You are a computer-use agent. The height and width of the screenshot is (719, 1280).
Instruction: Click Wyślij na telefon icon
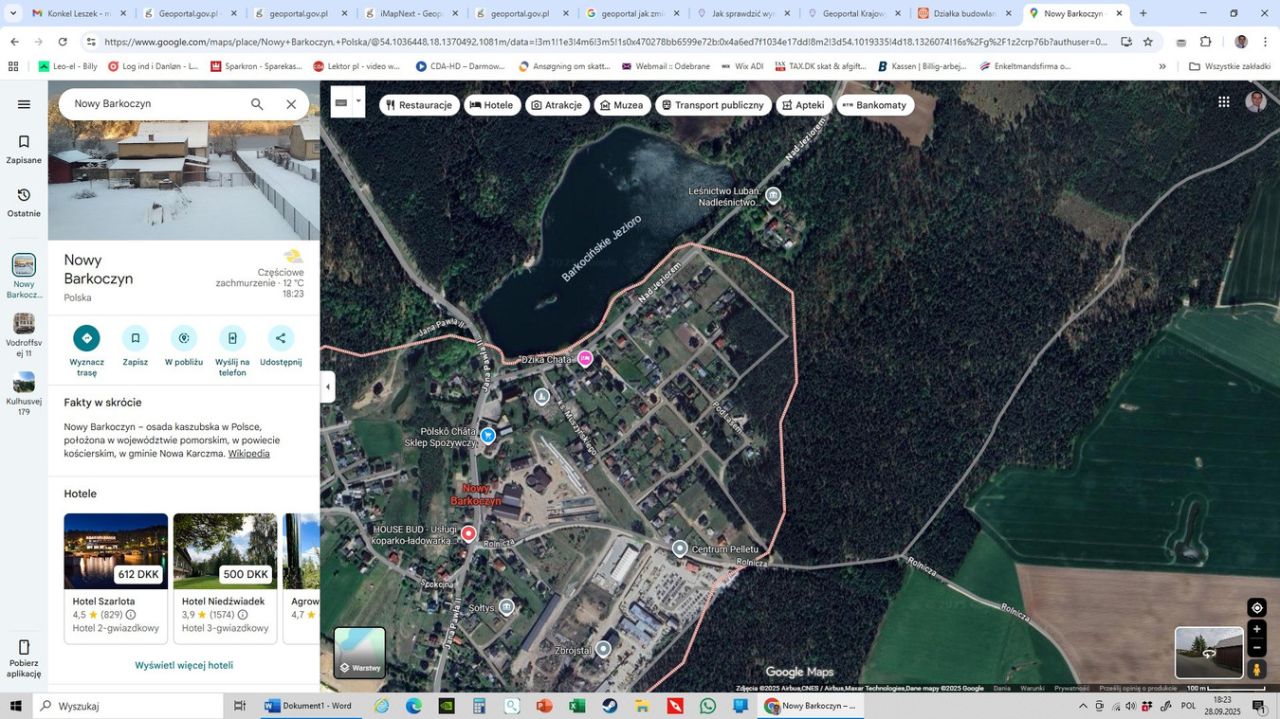(232, 338)
